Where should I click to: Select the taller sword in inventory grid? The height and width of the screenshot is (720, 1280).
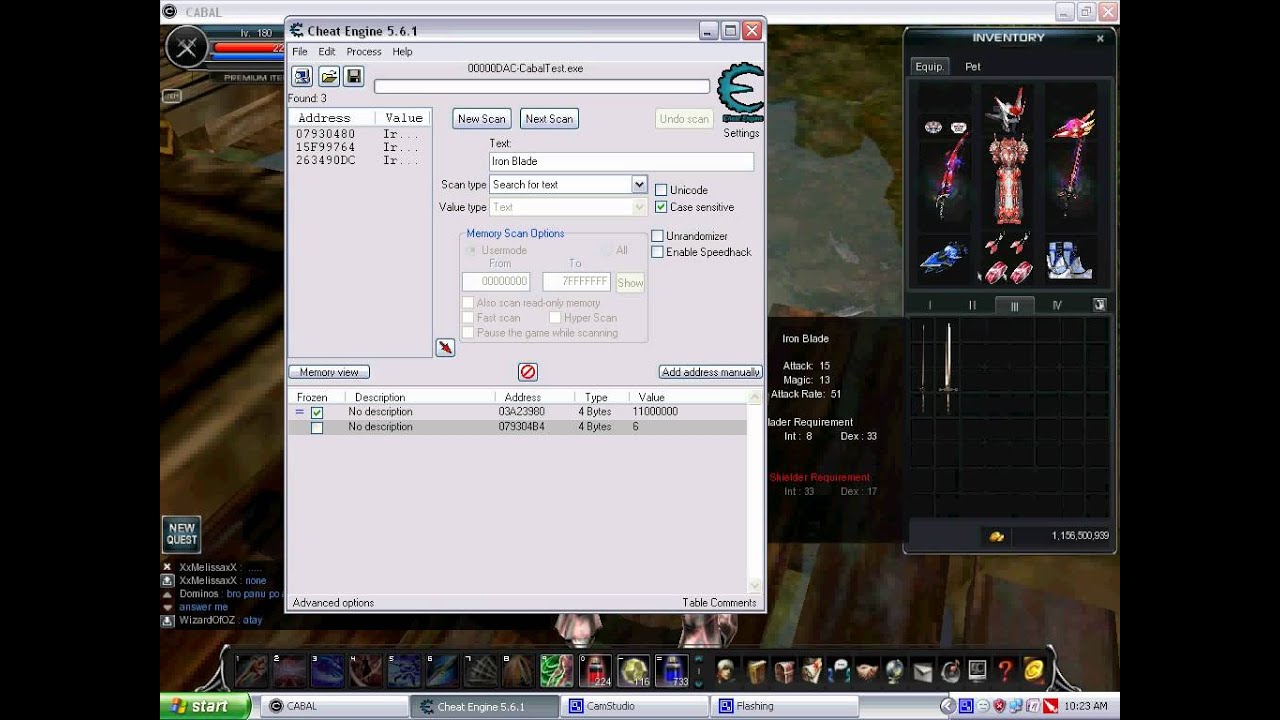[948, 367]
